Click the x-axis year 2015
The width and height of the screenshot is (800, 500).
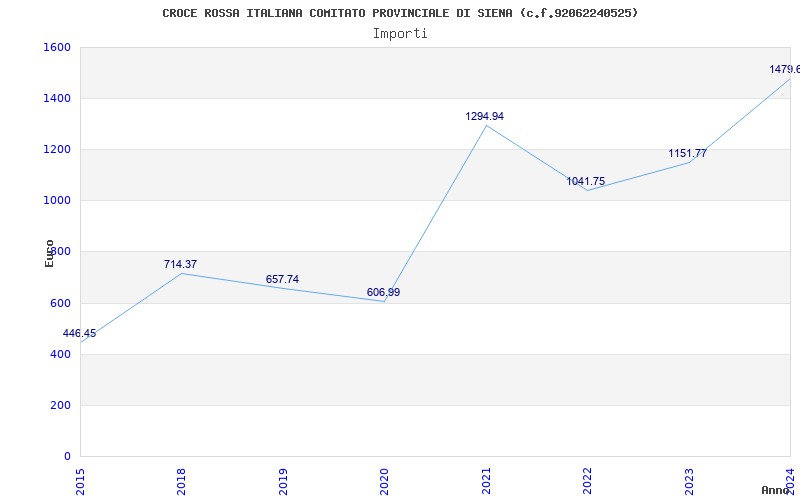pyautogui.click(x=80, y=481)
